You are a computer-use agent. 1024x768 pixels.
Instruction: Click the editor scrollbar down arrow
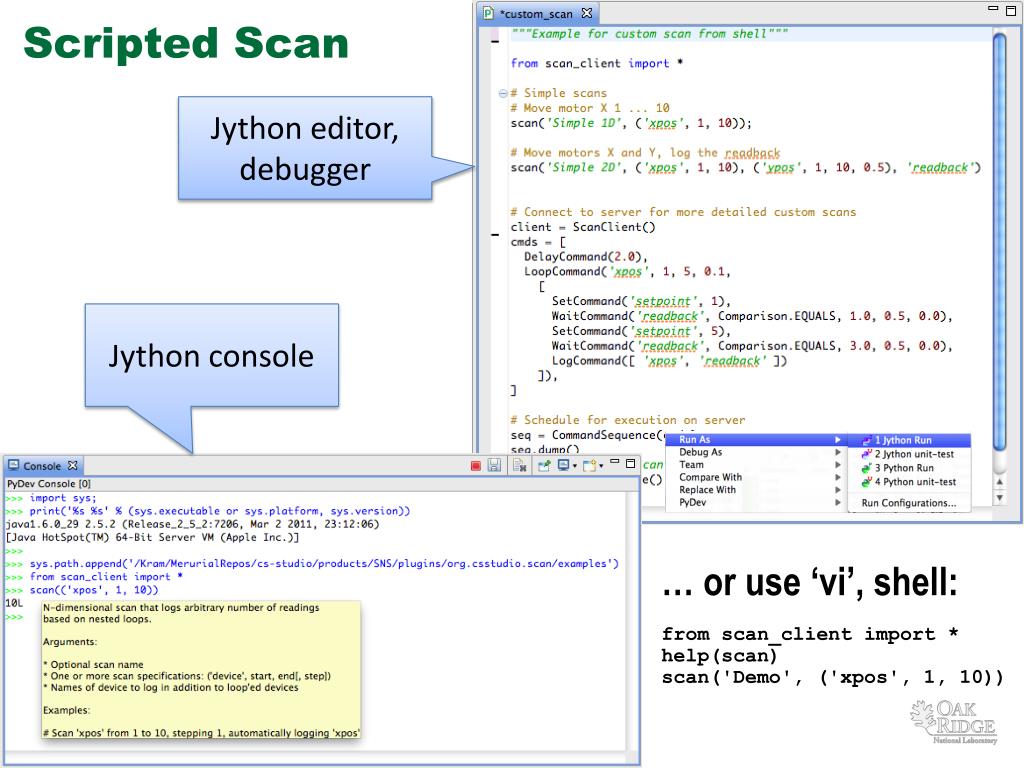pos(999,497)
